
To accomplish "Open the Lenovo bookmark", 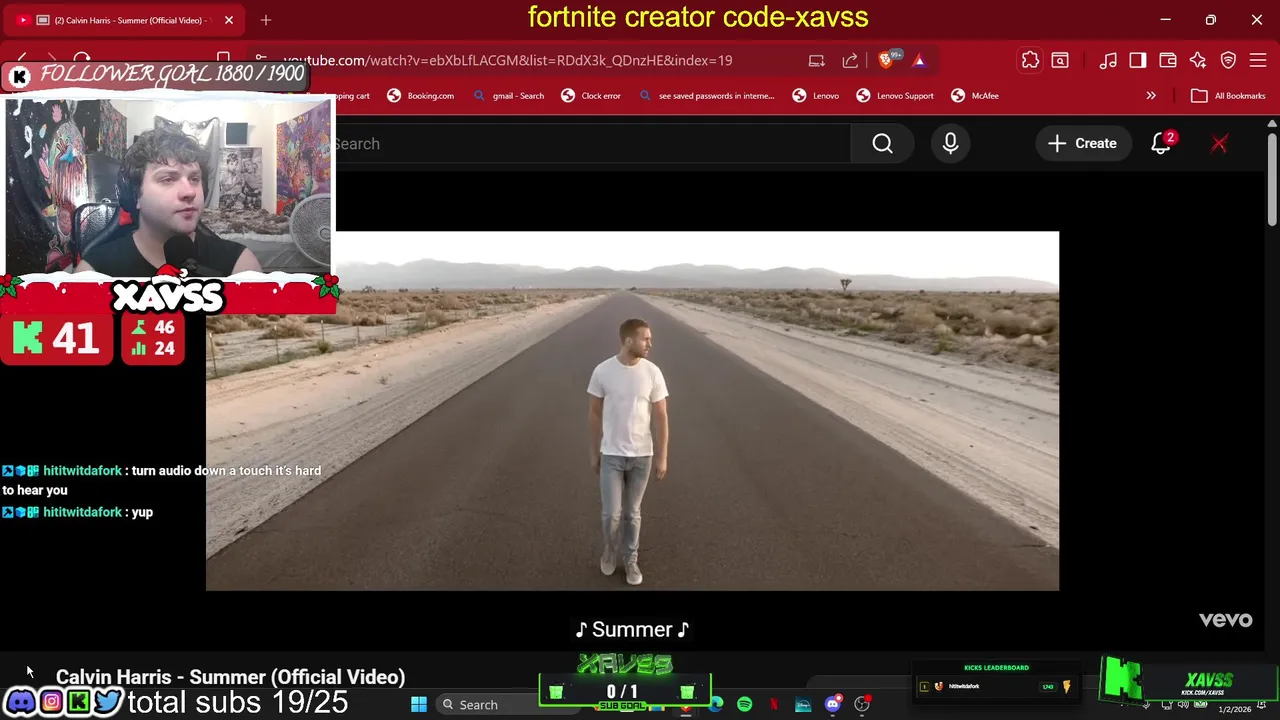I will [x=816, y=96].
